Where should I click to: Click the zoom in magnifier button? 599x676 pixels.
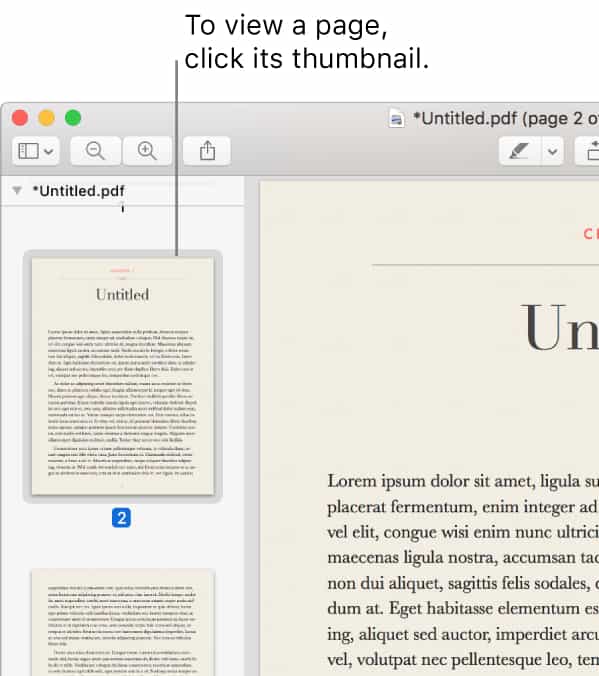pos(147,151)
